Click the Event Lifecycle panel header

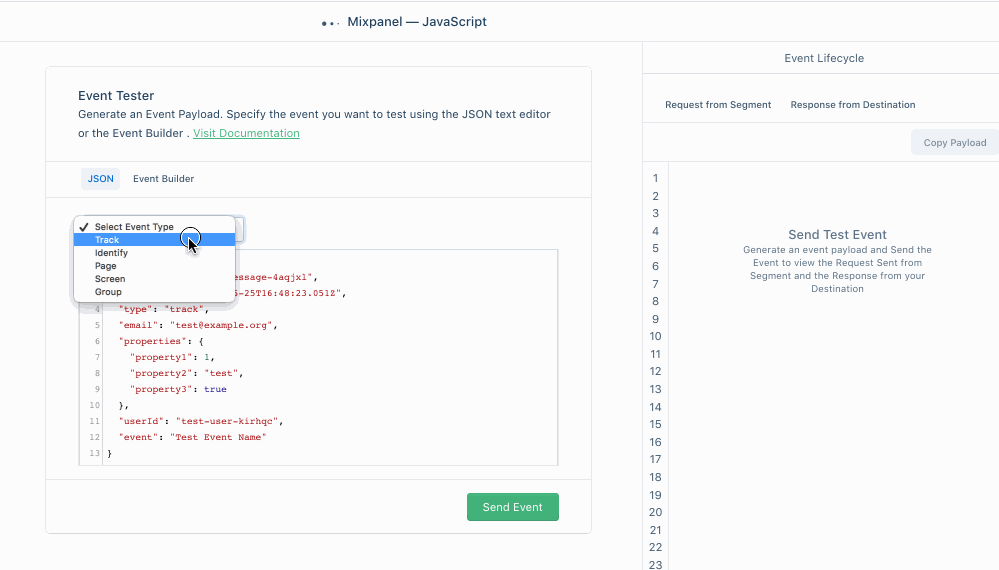824,58
